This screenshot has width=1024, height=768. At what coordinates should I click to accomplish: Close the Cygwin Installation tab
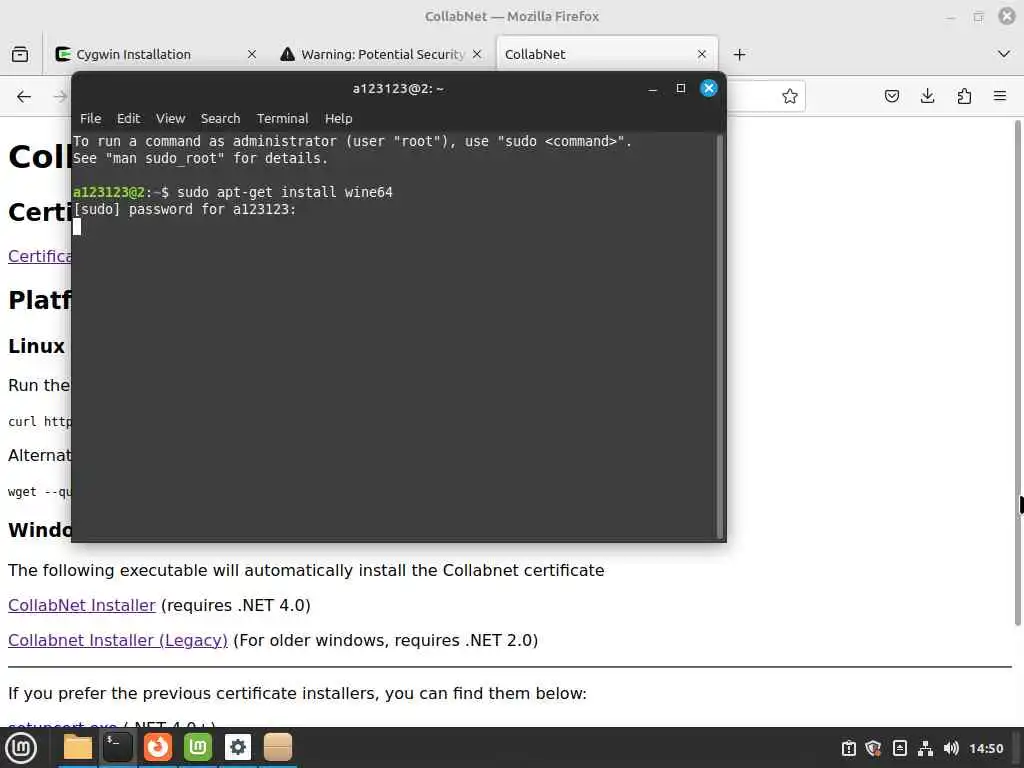252,54
